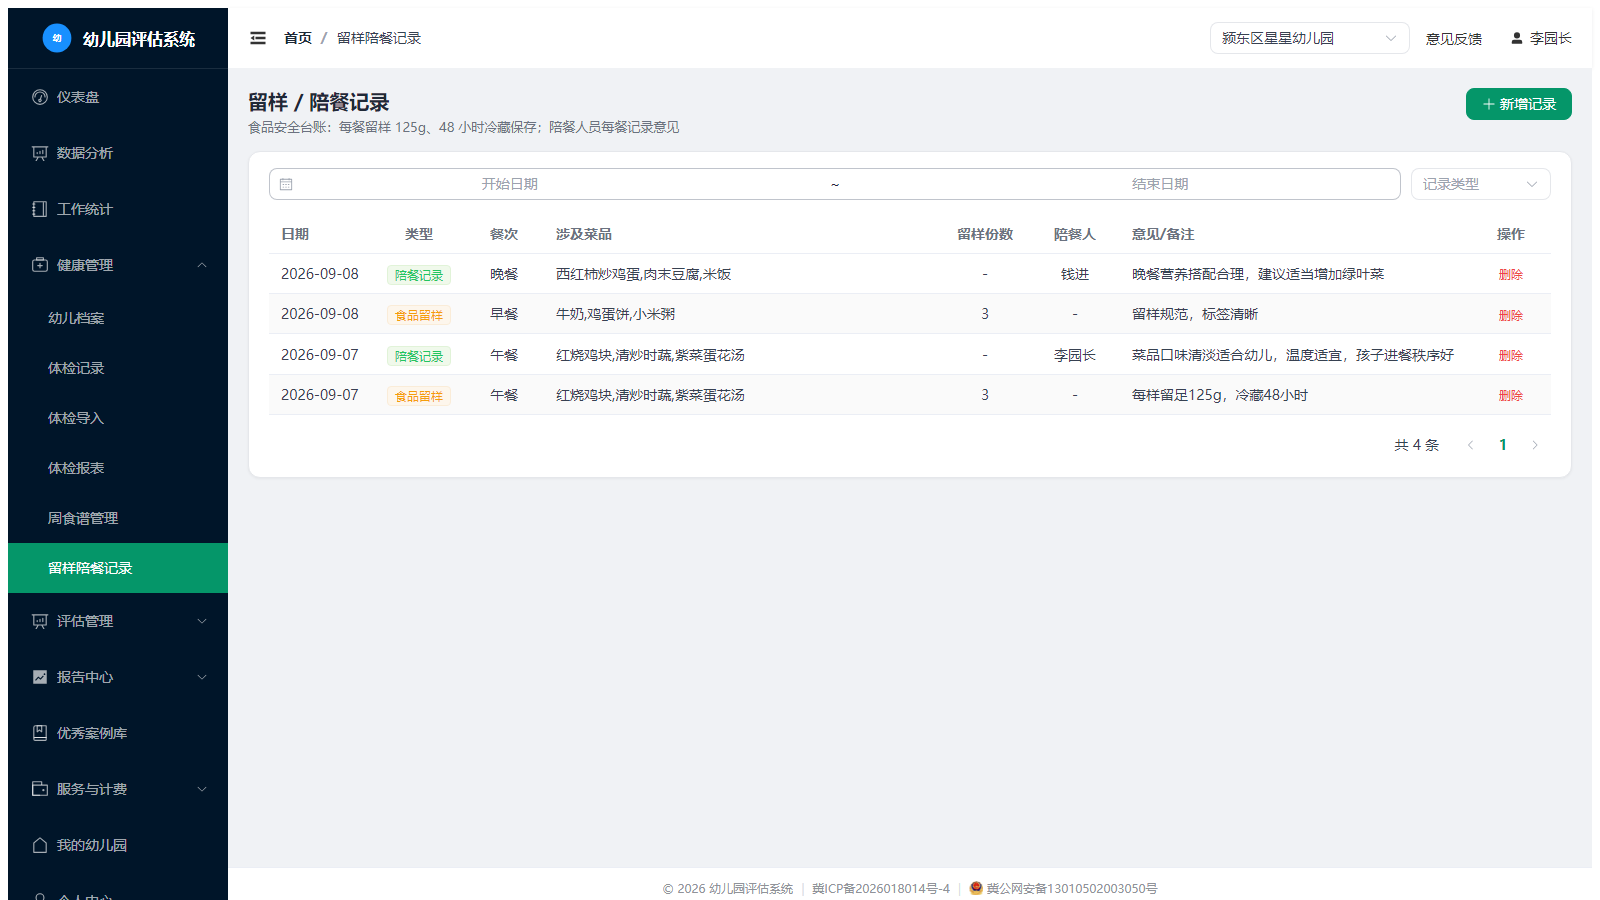Click the kindergarten system logo icon
This screenshot has height=900, width=1600.
tap(57, 38)
